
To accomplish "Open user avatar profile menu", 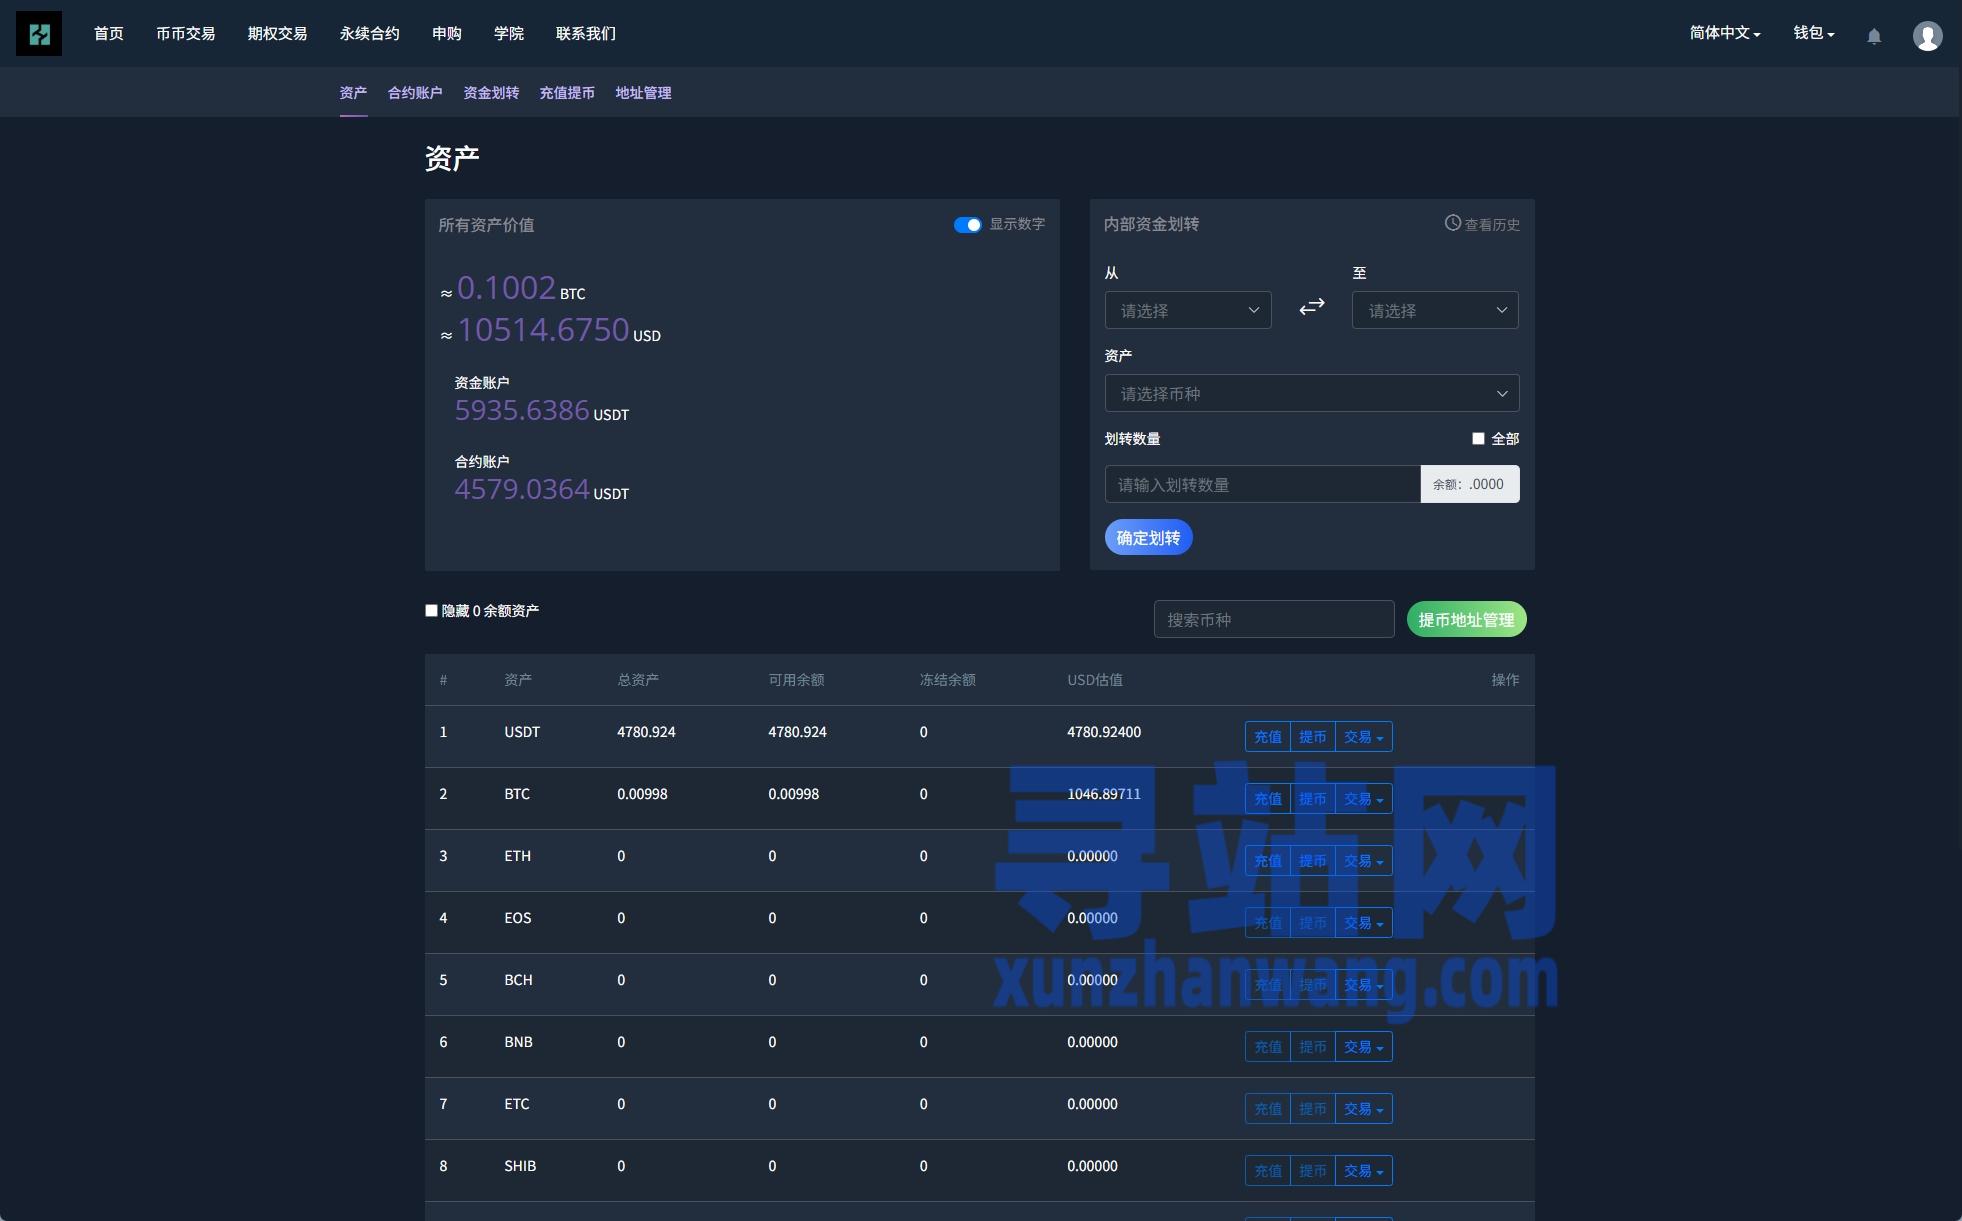I will pyautogui.click(x=1927, y=36).
